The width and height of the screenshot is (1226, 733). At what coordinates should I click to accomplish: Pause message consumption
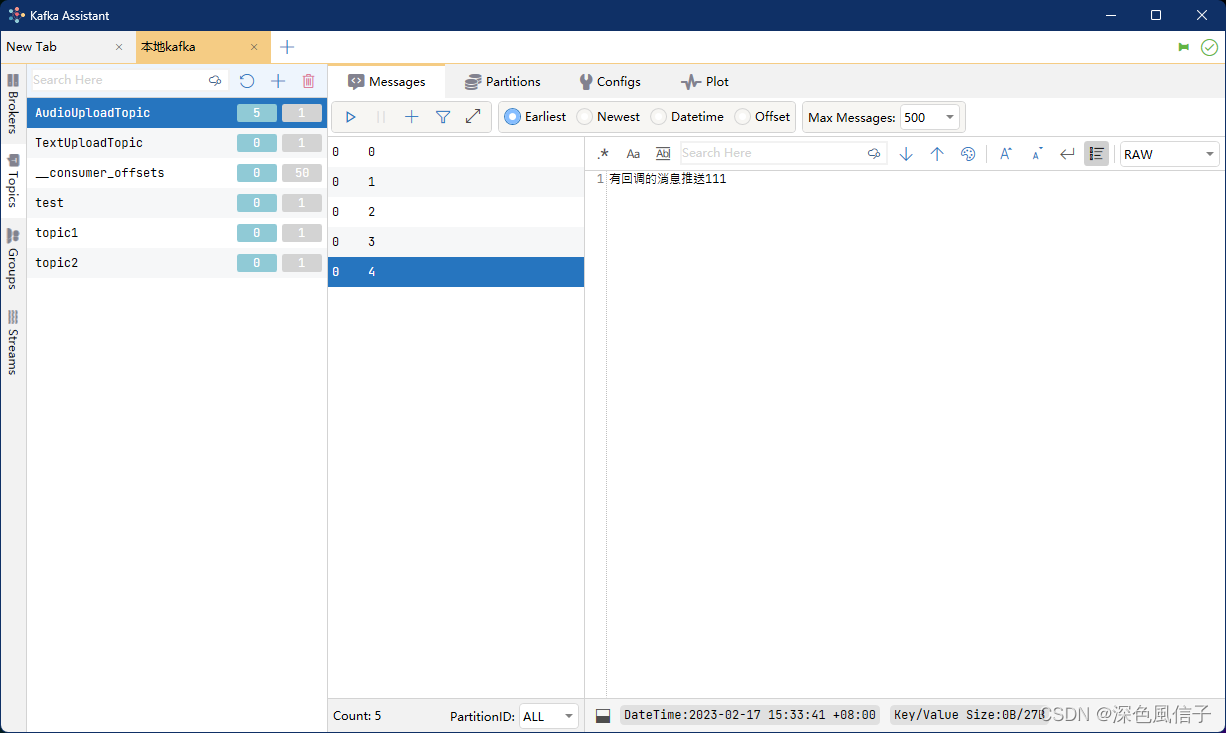coord(380,117)
